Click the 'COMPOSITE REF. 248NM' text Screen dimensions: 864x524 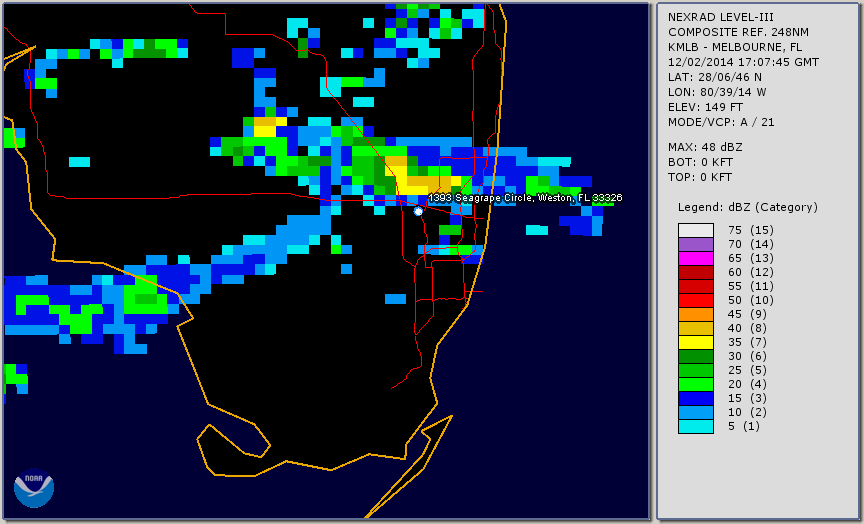tap(738, 32)
